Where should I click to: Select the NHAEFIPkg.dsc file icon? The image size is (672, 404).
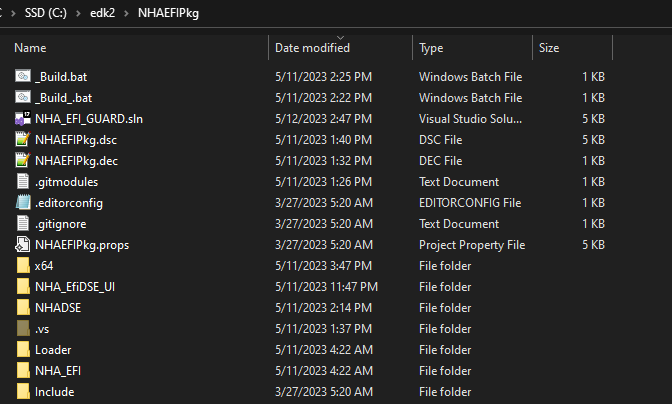click(23, 139)
